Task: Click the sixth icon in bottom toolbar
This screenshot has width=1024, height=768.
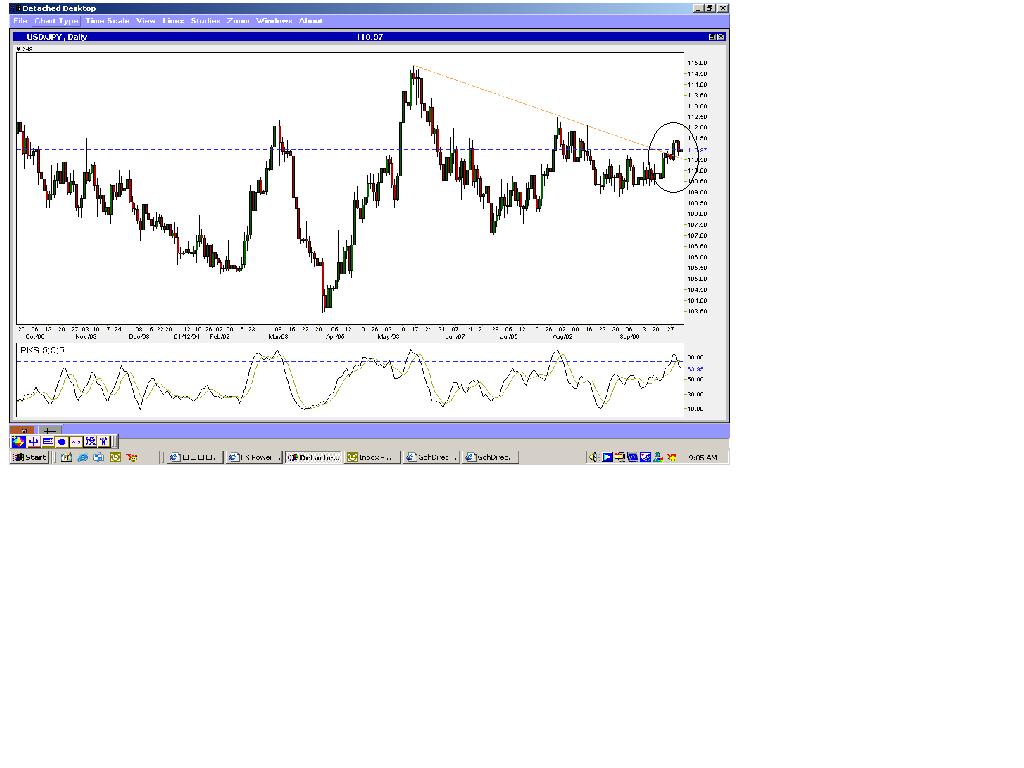Action: [x=90, y=441]
